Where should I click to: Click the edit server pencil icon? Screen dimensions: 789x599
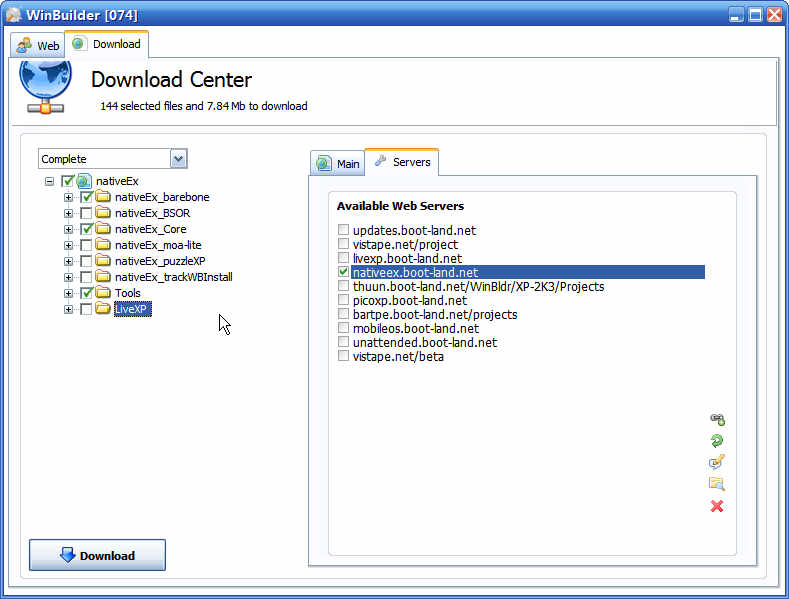(717, 462)
